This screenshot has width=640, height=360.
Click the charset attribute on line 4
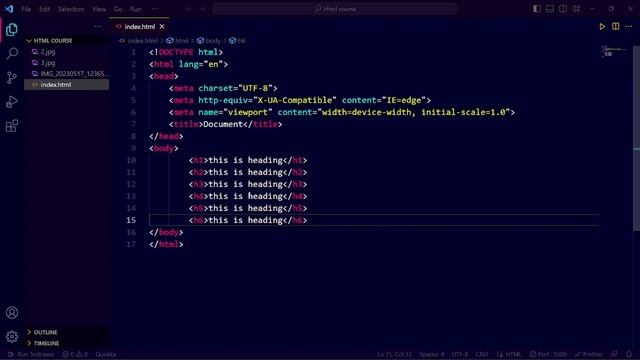click(215, 88)
